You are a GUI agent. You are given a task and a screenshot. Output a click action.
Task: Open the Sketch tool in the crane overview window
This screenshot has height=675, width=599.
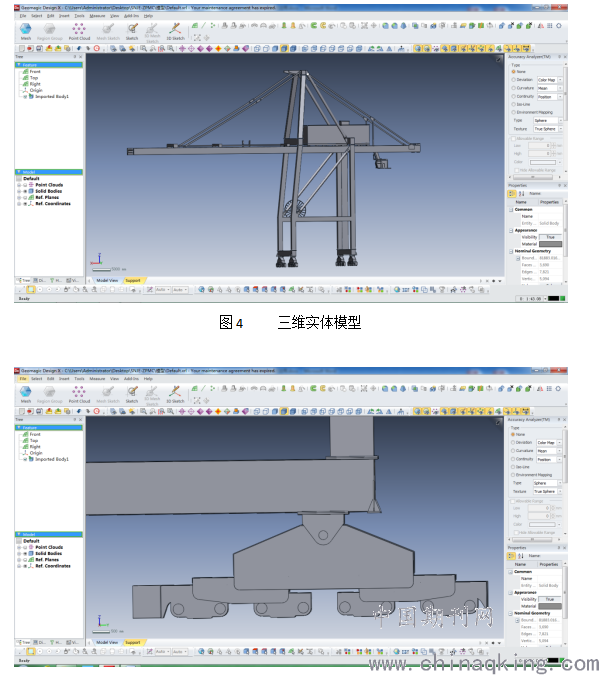[132, 31]
